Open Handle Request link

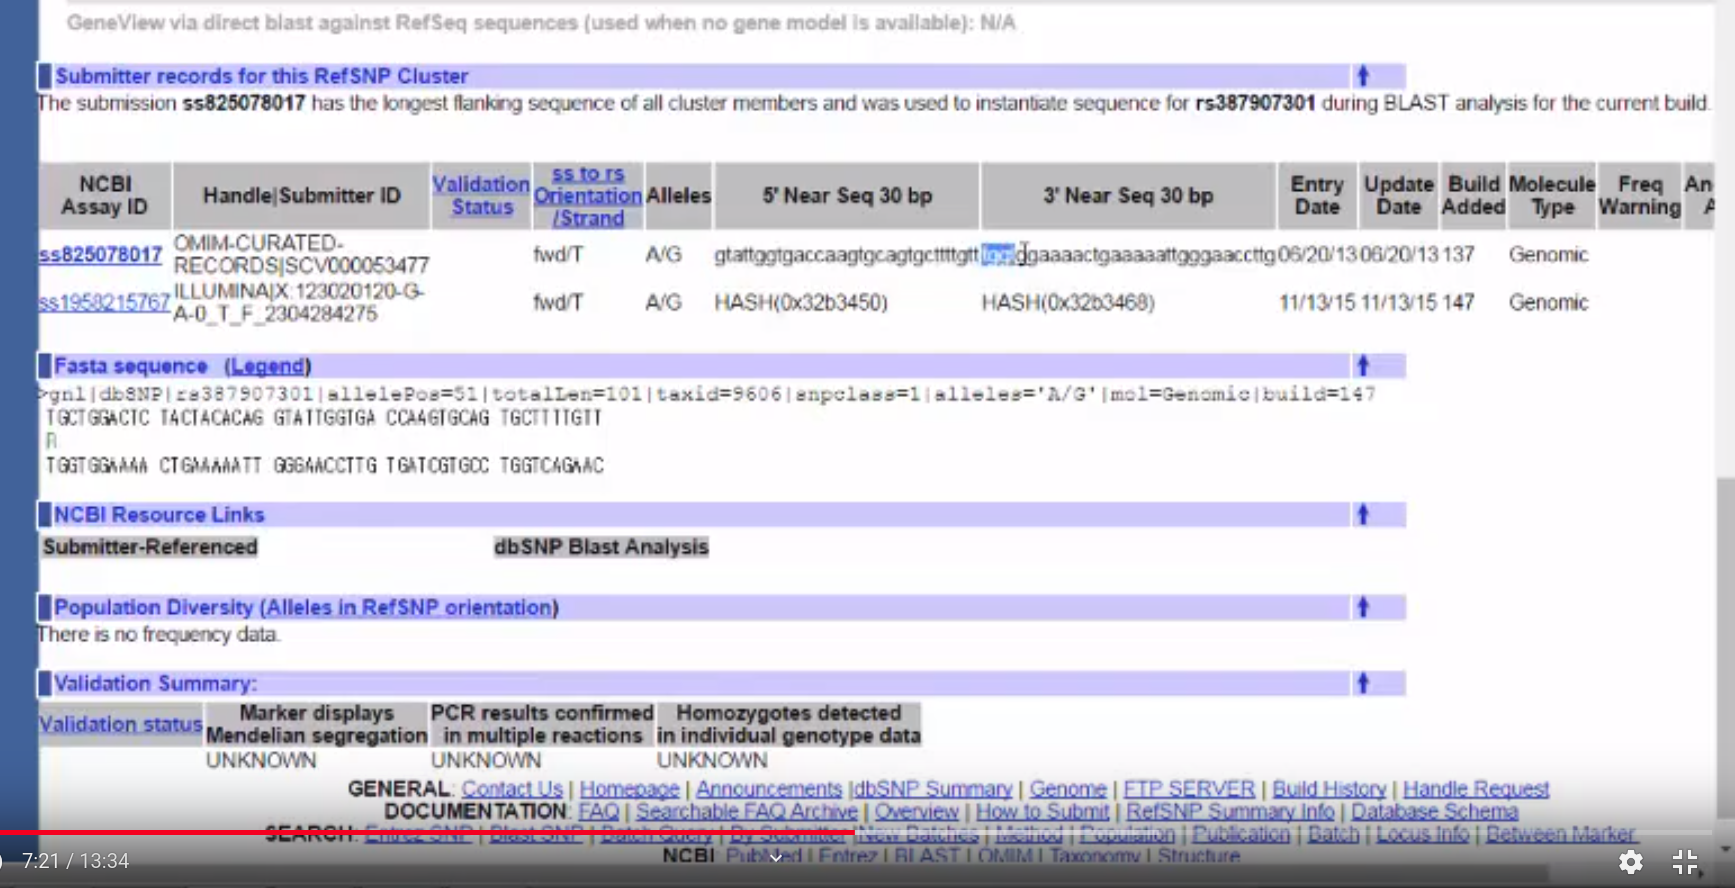(1476, 789)
